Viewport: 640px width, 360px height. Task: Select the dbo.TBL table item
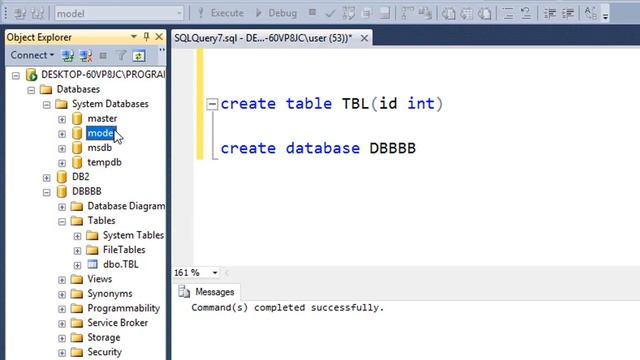tap(120, 264)
